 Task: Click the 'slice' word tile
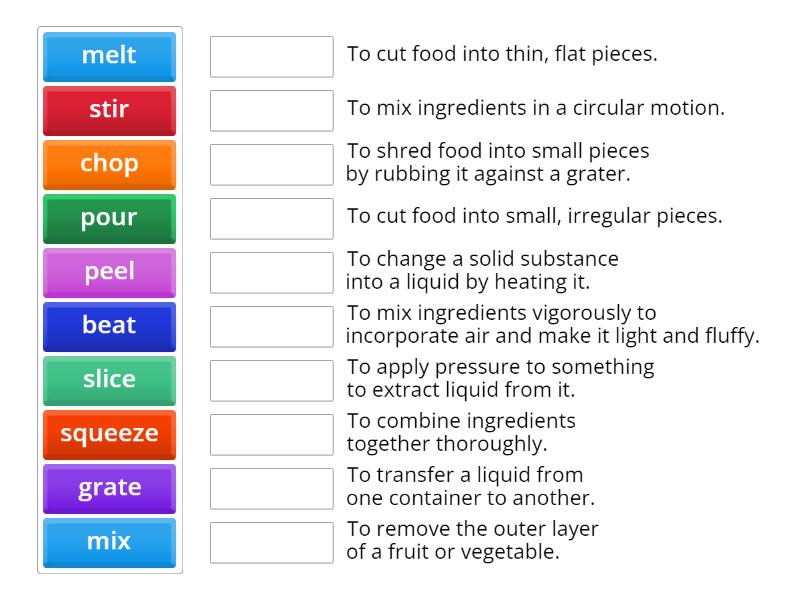click(x=108, y=381)
